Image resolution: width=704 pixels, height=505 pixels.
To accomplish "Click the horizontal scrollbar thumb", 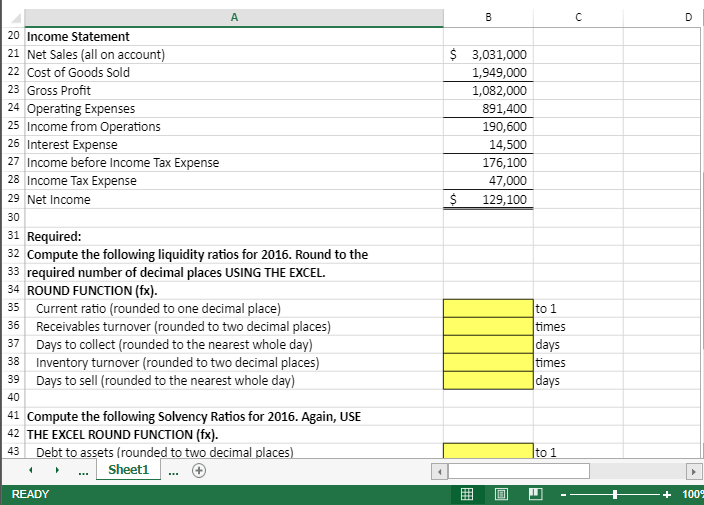I will point(519,471).
